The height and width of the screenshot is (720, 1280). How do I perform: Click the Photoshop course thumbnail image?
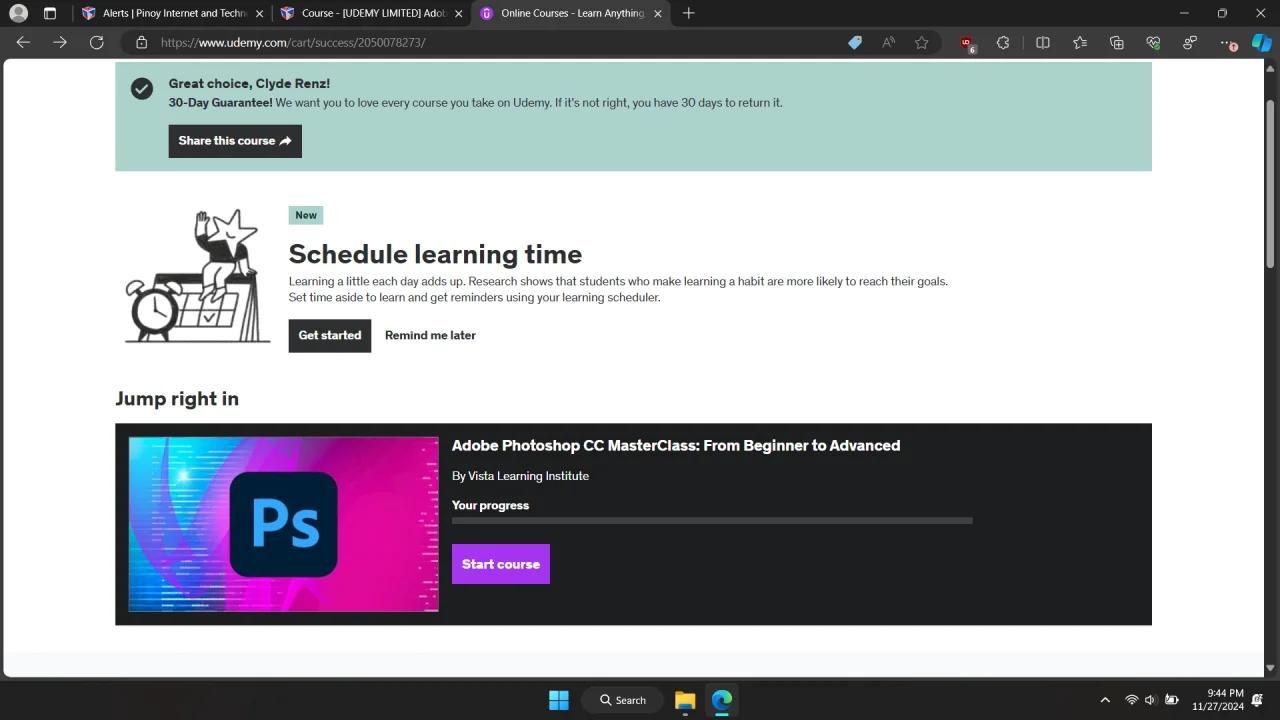[x=283, y=524]
